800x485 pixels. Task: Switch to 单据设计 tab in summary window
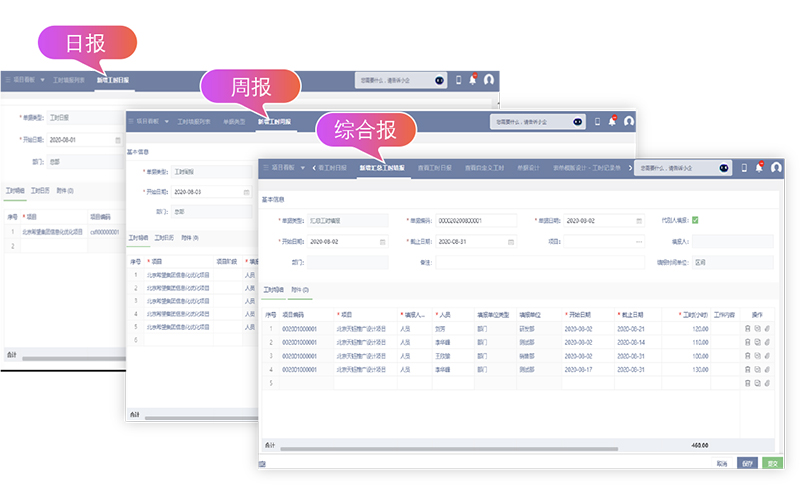tap(528, 168)
